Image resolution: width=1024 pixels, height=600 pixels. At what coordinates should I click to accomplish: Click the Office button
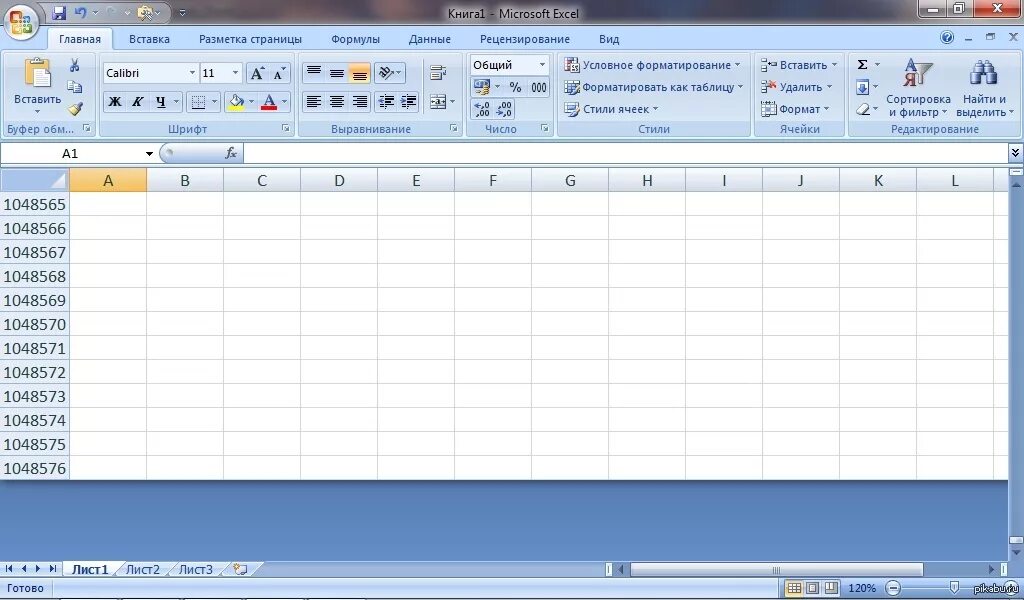coord(21,22)
